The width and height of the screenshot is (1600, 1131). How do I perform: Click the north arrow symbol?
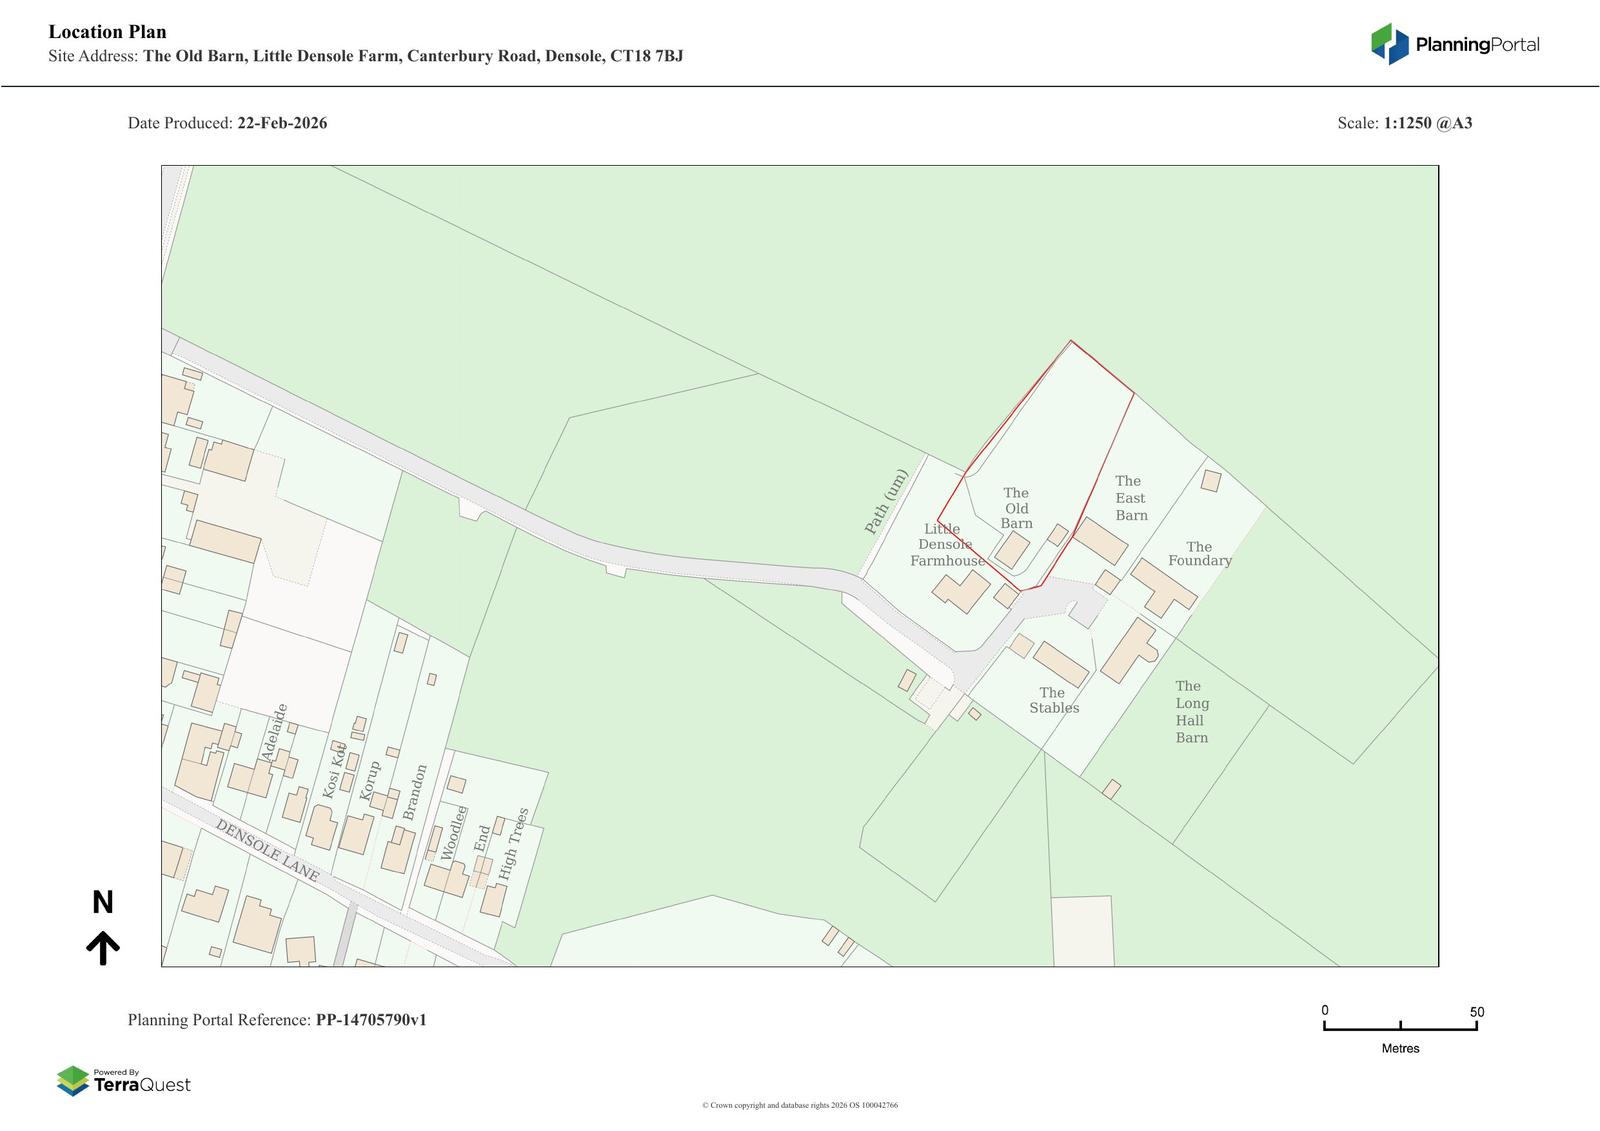pos(103,947)
